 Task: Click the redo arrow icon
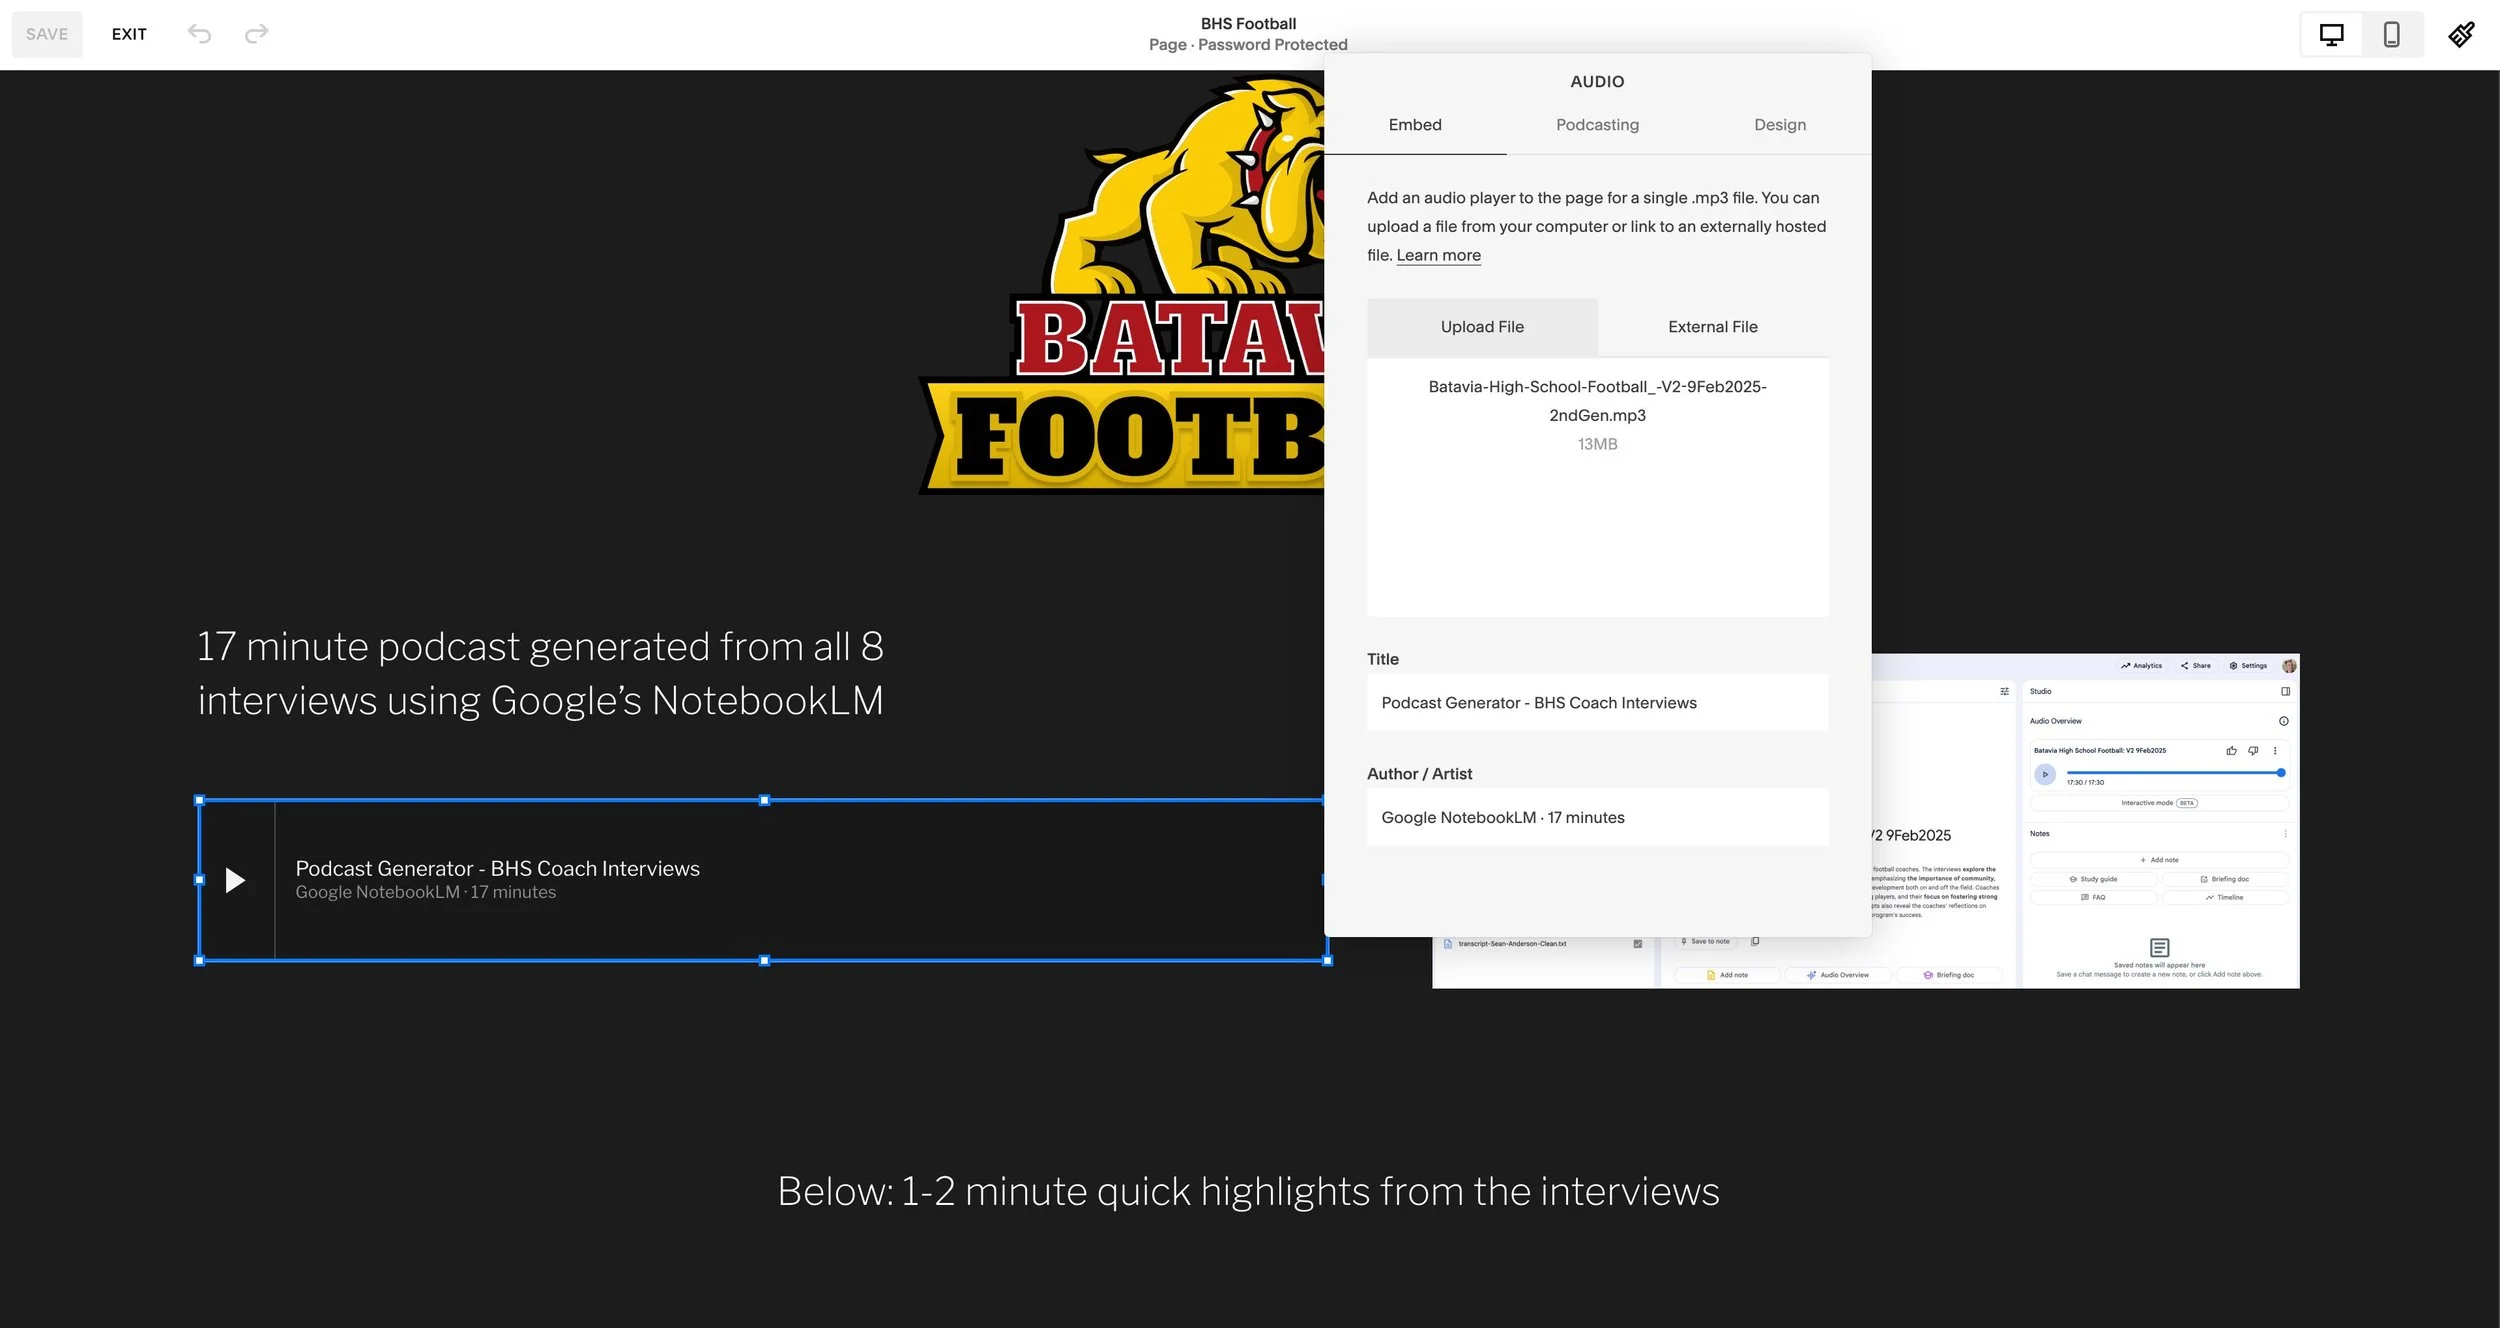[x=257, y=34]
